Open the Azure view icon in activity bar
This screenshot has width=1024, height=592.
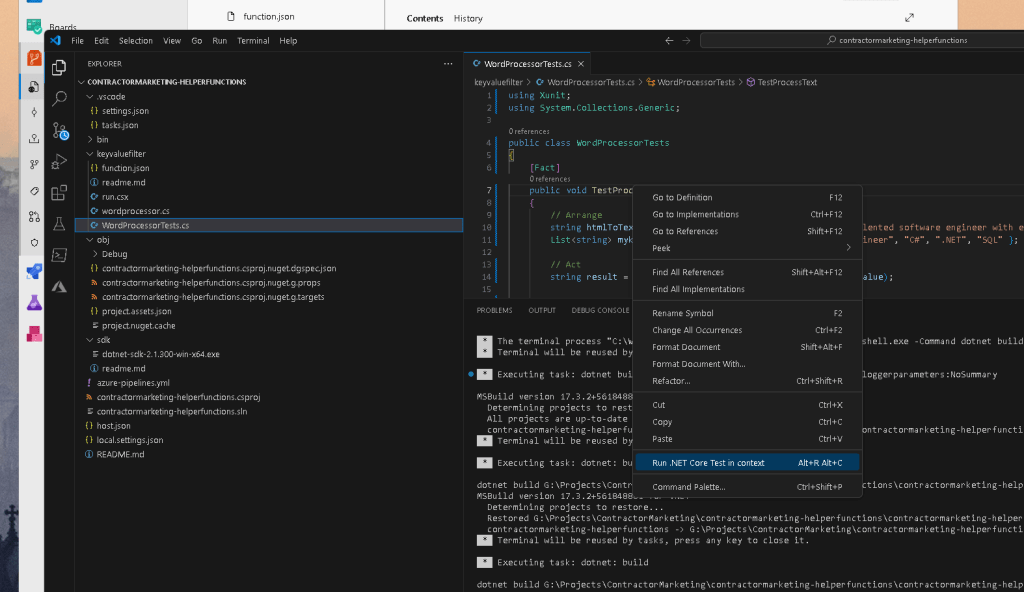click(59, 286)
